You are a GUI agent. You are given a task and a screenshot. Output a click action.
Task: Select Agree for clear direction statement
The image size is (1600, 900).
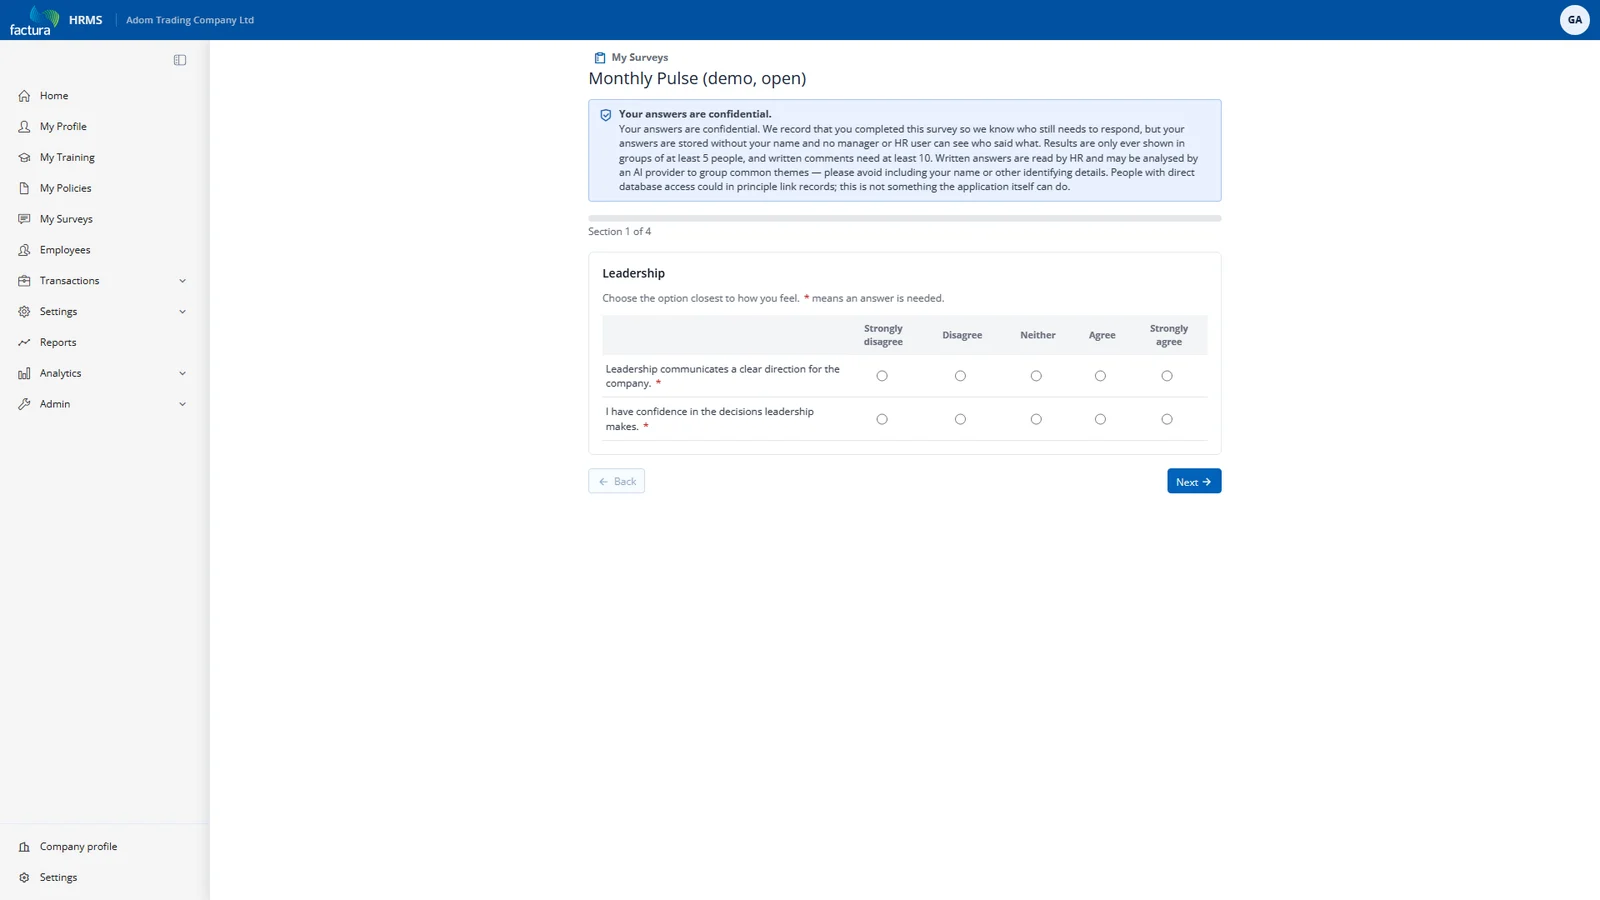click(1100, 376)
